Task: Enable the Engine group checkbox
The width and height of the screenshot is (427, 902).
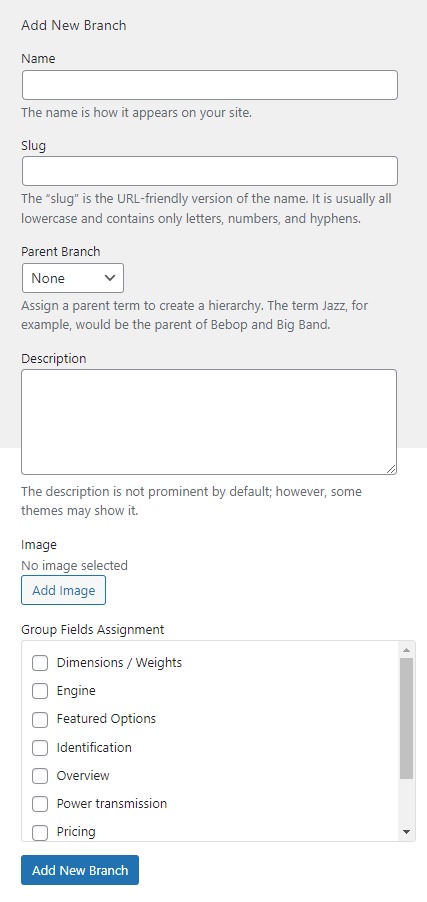Action: tap(40, 691)
